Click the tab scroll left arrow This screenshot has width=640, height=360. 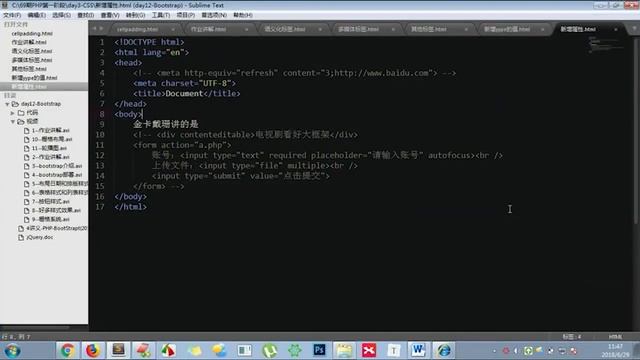tap(94, 29)
